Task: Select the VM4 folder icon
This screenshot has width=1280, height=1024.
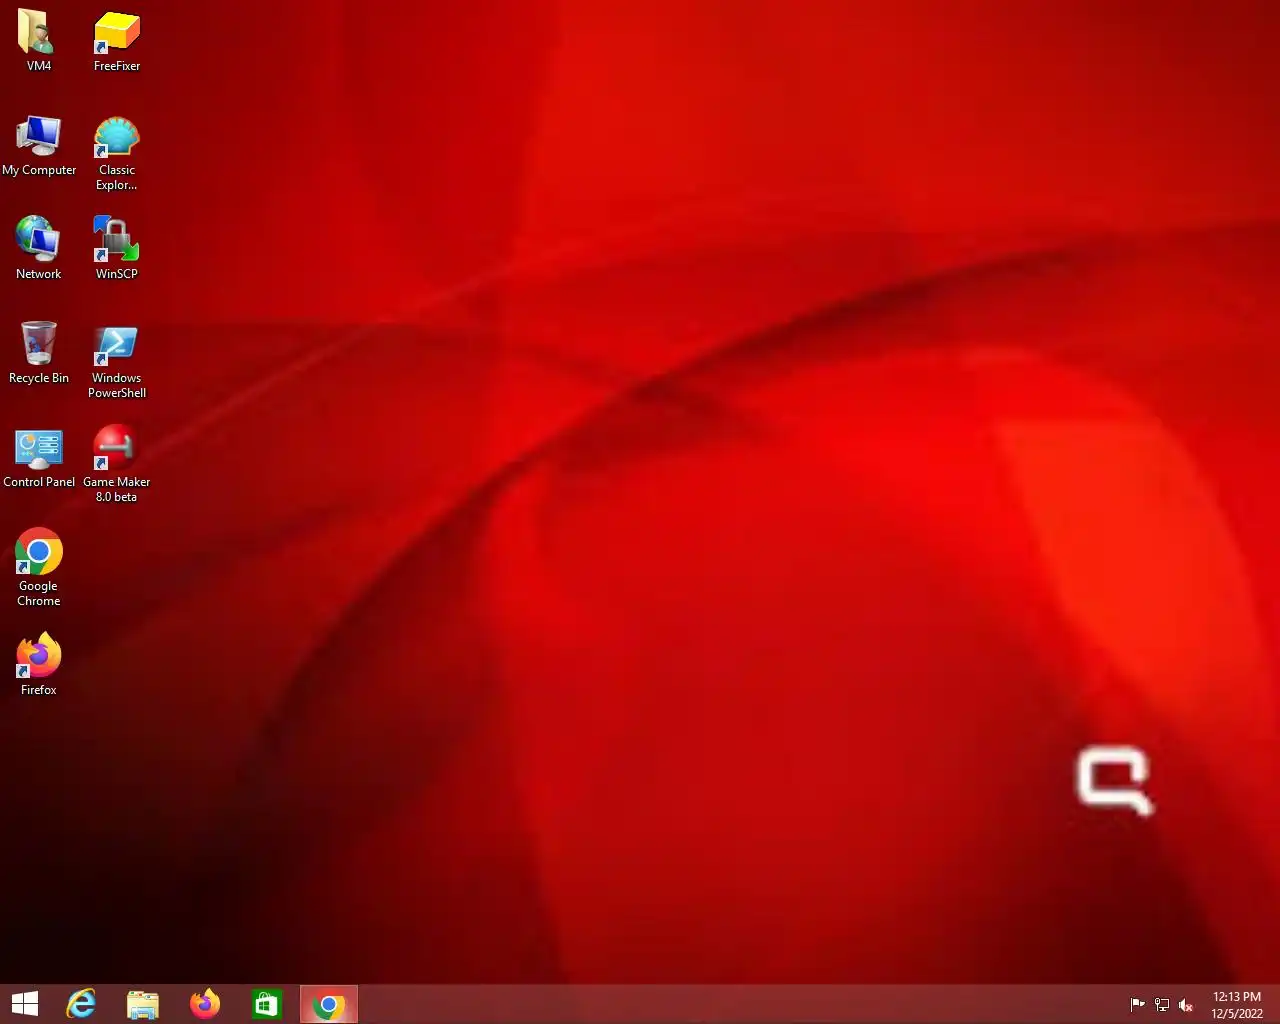Action: (x=38, y=41)
